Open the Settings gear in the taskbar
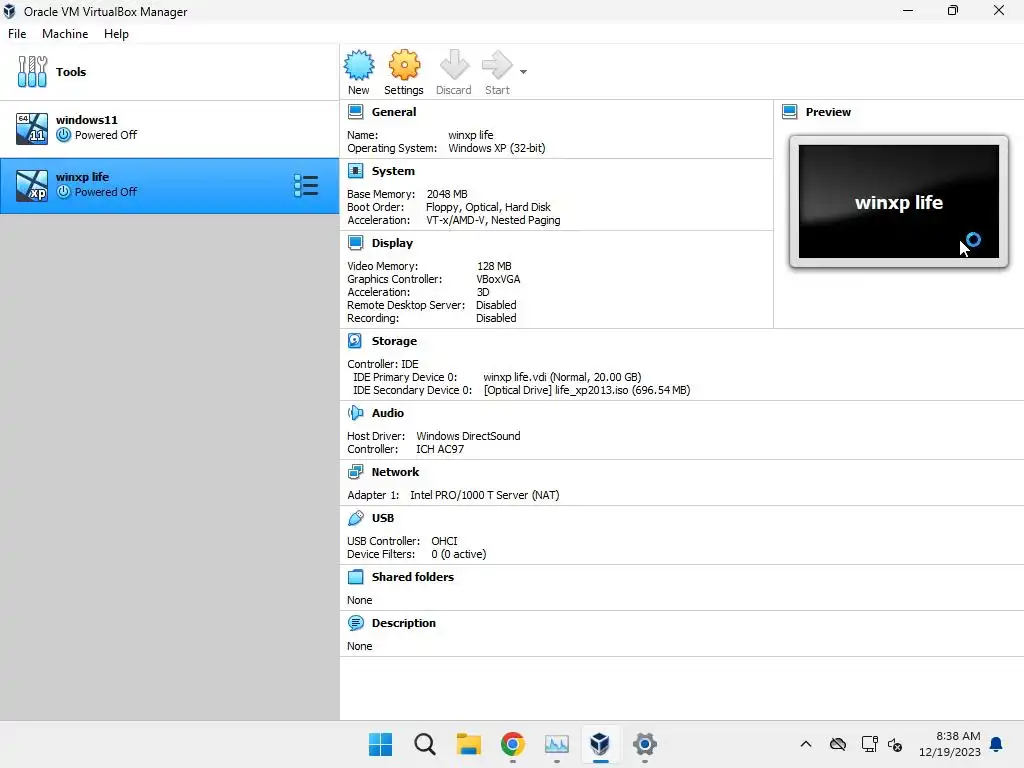The width and height of the screenshot is (1024, 768). click(645, 744)
